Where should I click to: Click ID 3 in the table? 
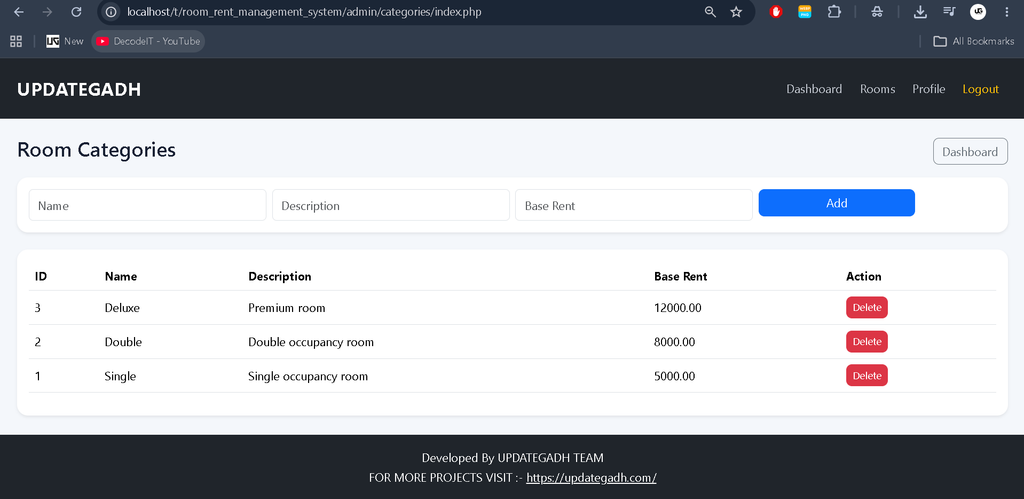click(x=37, y=308)
